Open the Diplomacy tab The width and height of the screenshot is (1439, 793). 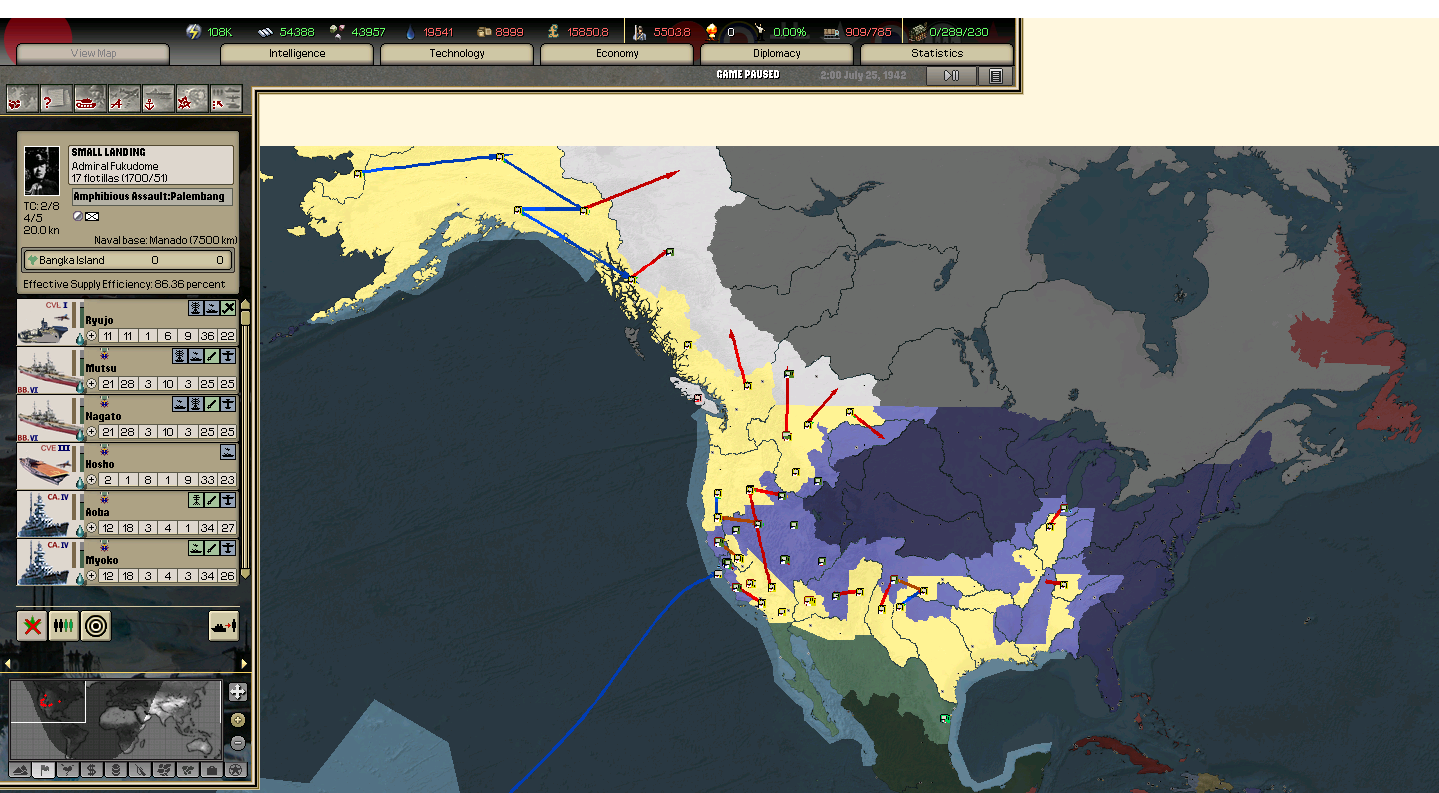(777, 53)
